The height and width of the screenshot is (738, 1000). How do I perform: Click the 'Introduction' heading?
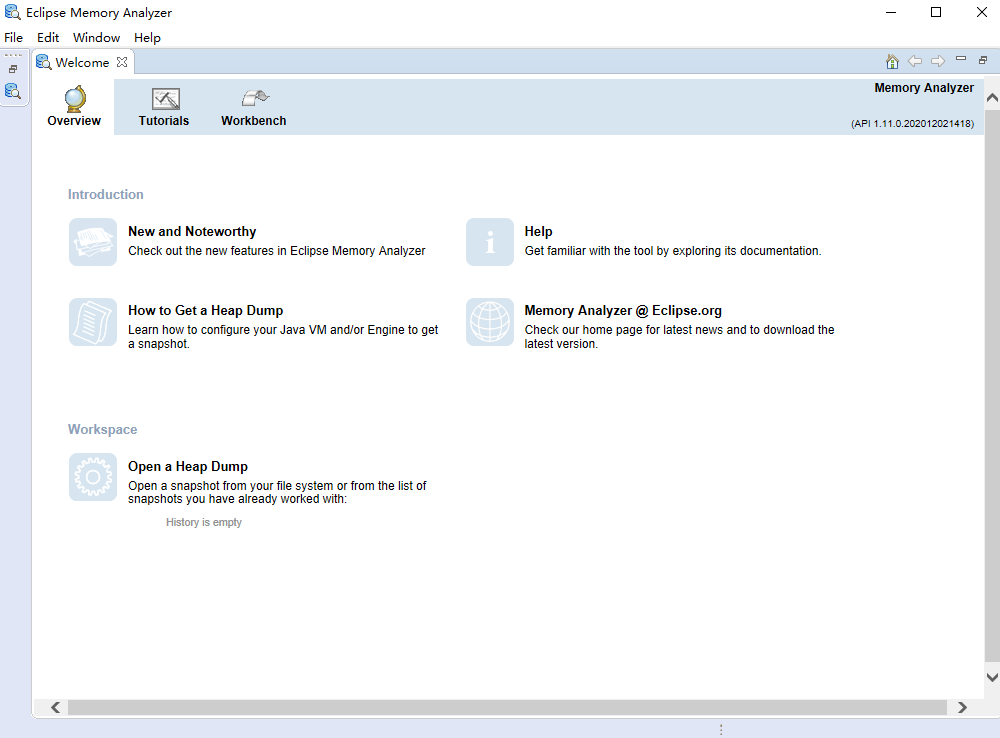click(106, 195)
